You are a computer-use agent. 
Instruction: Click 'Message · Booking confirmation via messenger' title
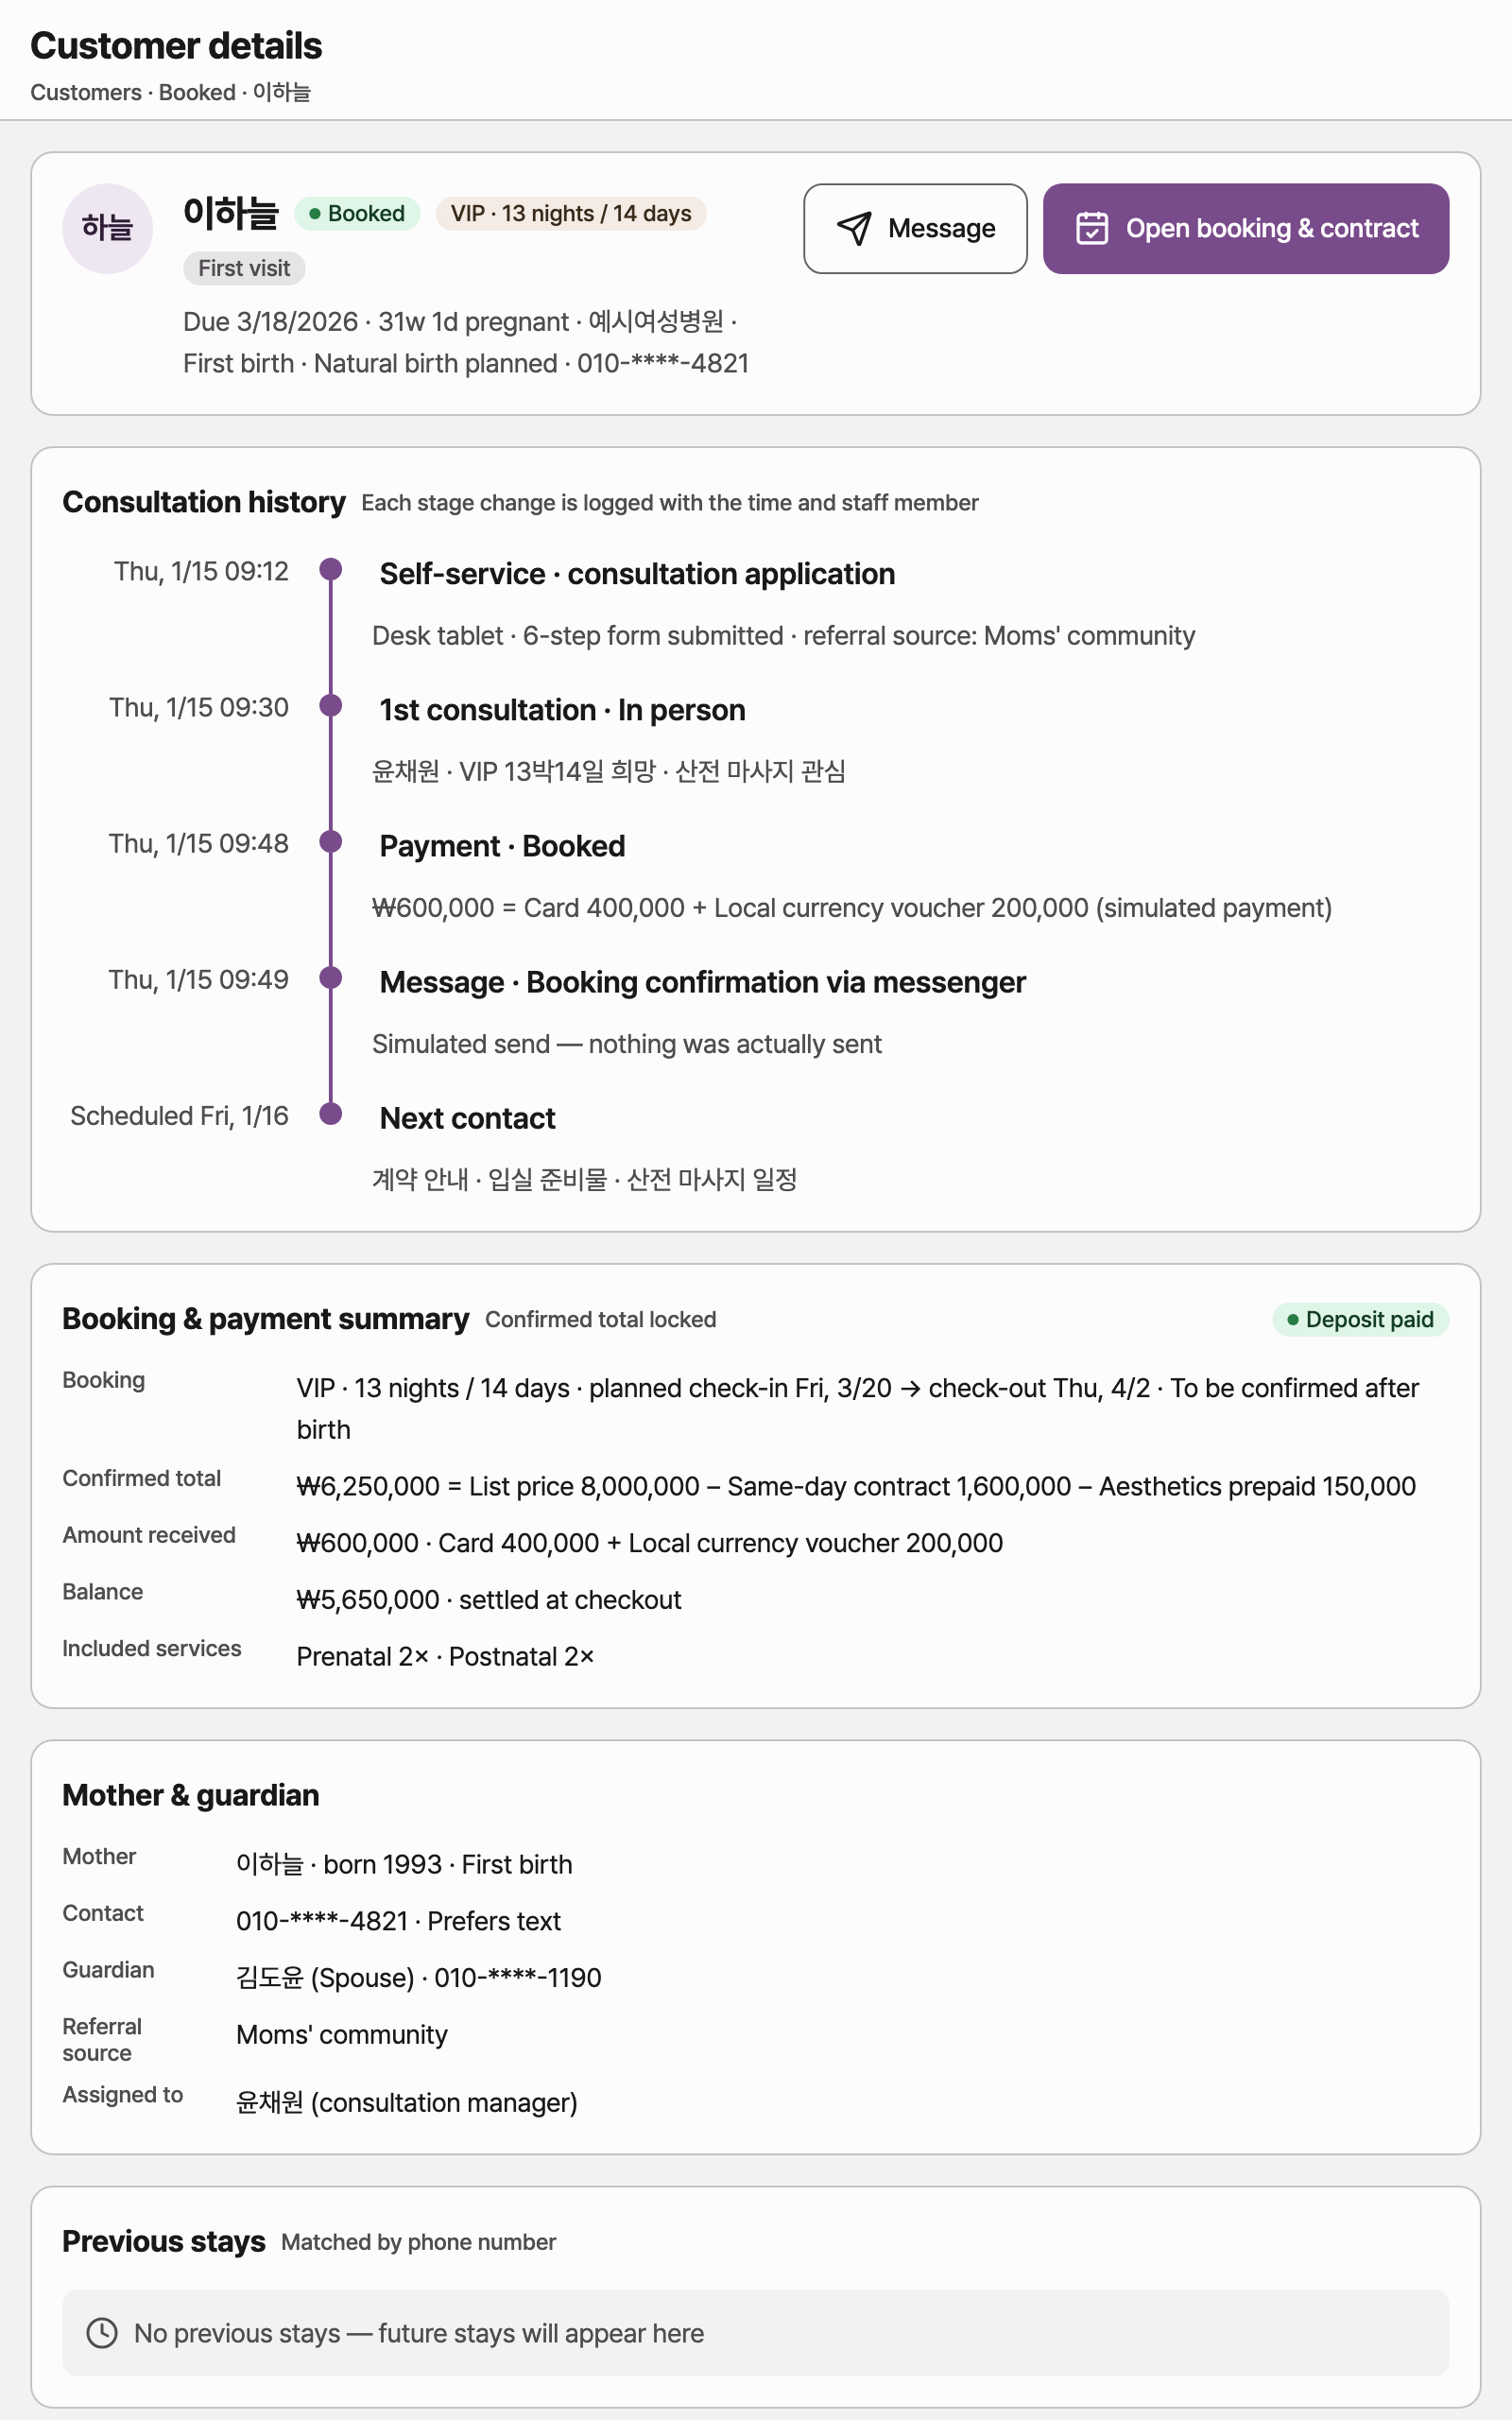coord(702,982)
